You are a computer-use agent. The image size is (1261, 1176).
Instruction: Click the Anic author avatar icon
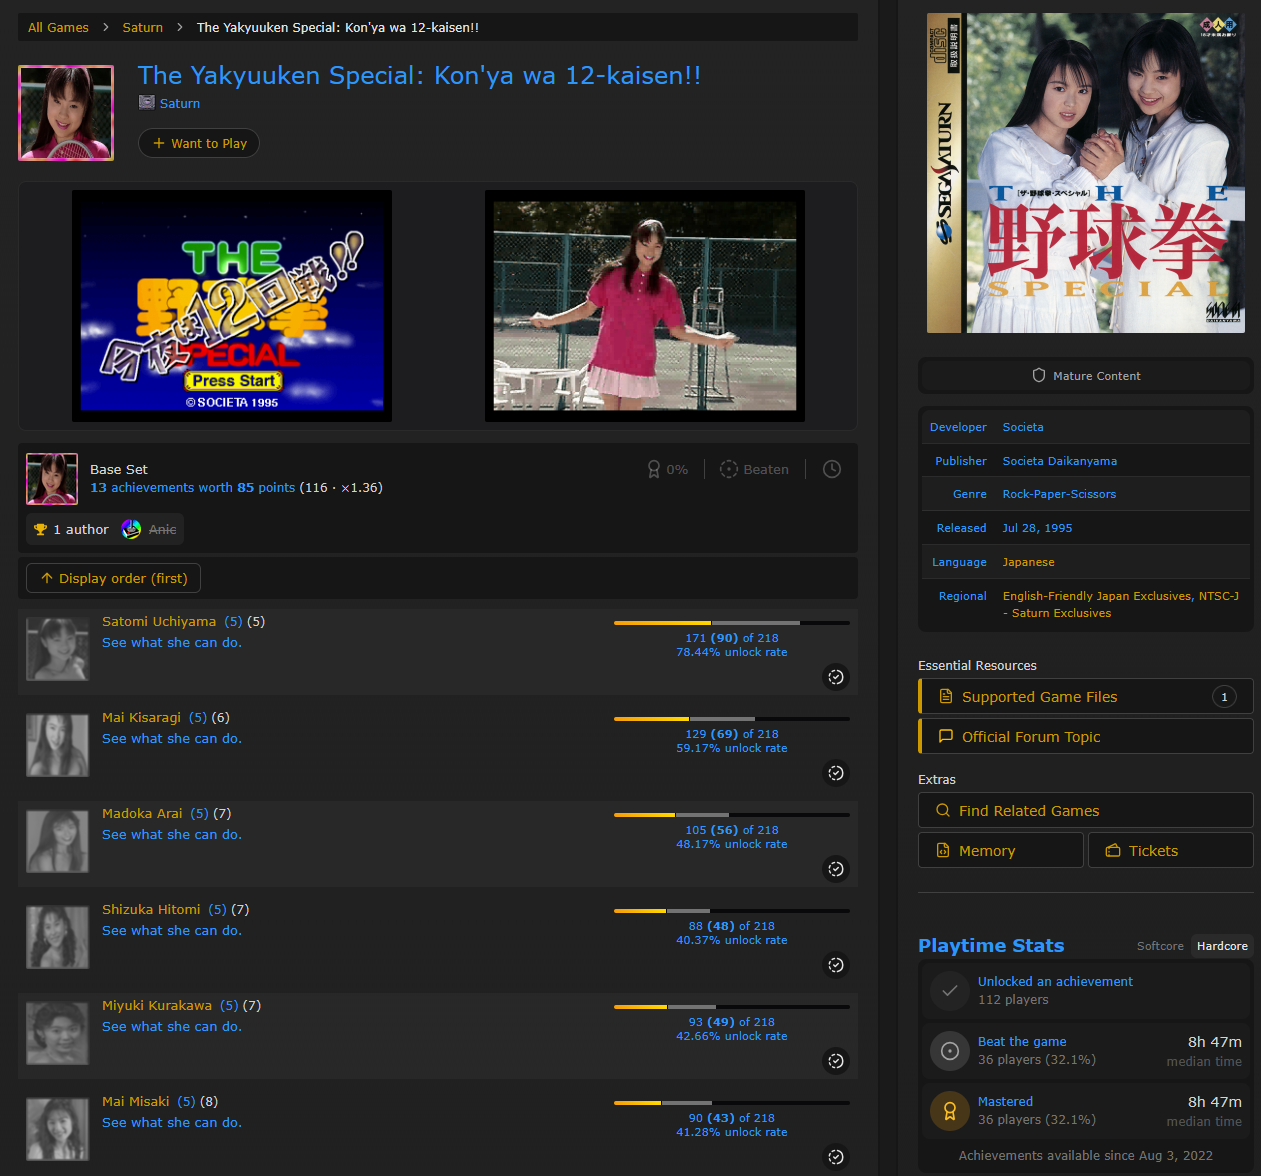point(131,529)
